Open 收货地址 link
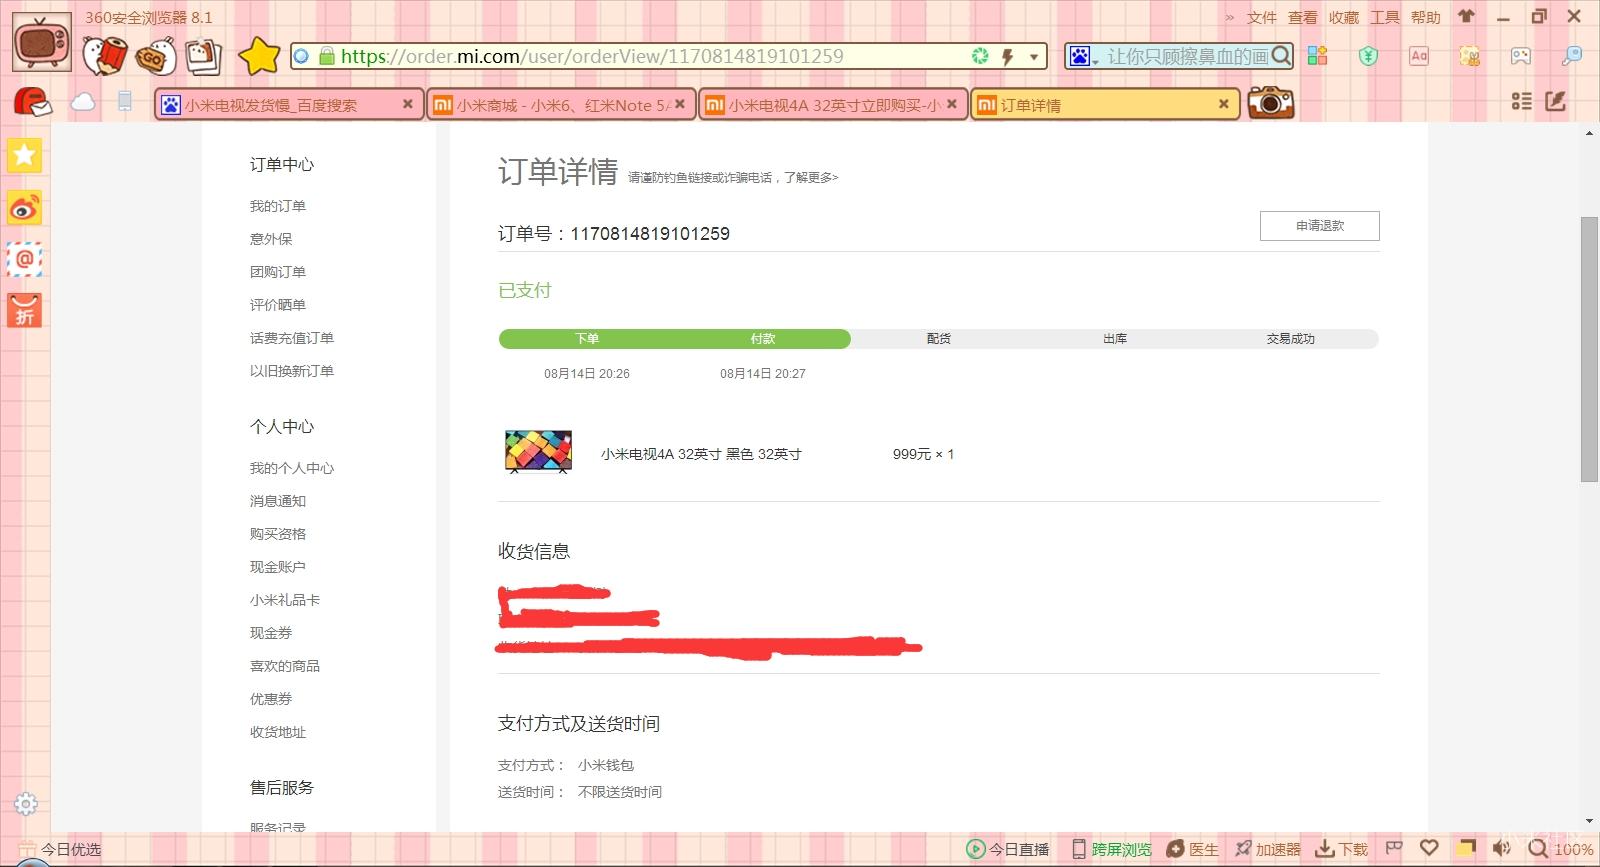The width and height of the screenshot is (1600, 867). (x=278, y=732)
